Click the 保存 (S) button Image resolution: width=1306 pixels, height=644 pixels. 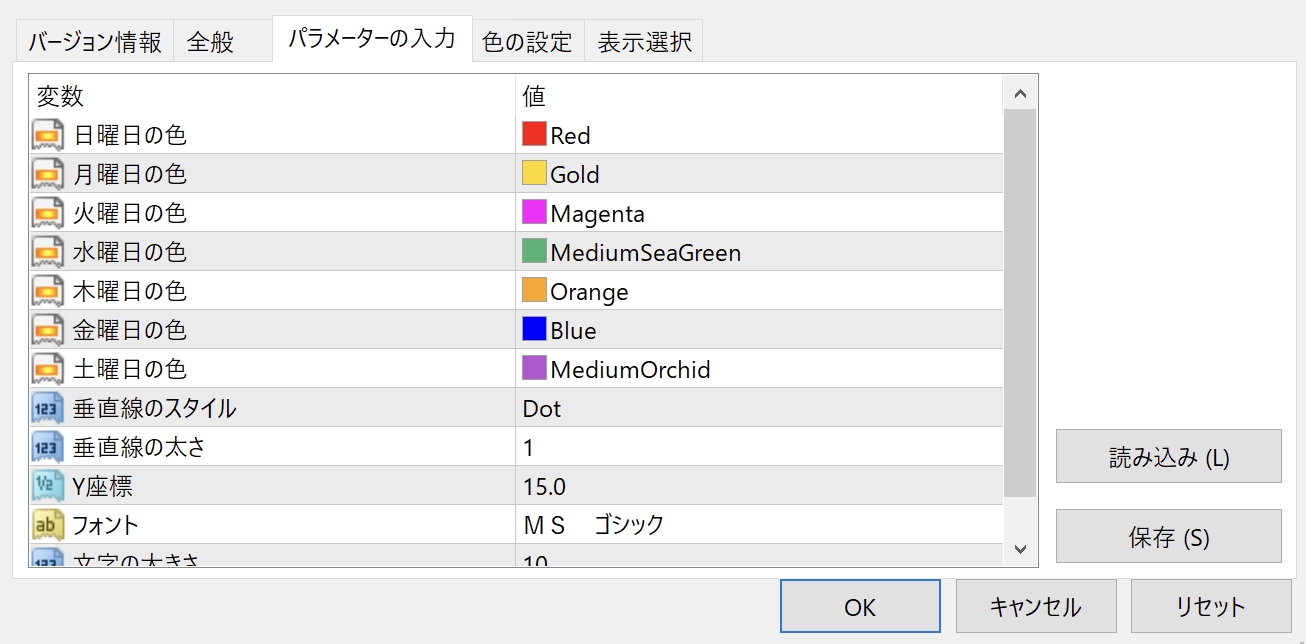1168,537
